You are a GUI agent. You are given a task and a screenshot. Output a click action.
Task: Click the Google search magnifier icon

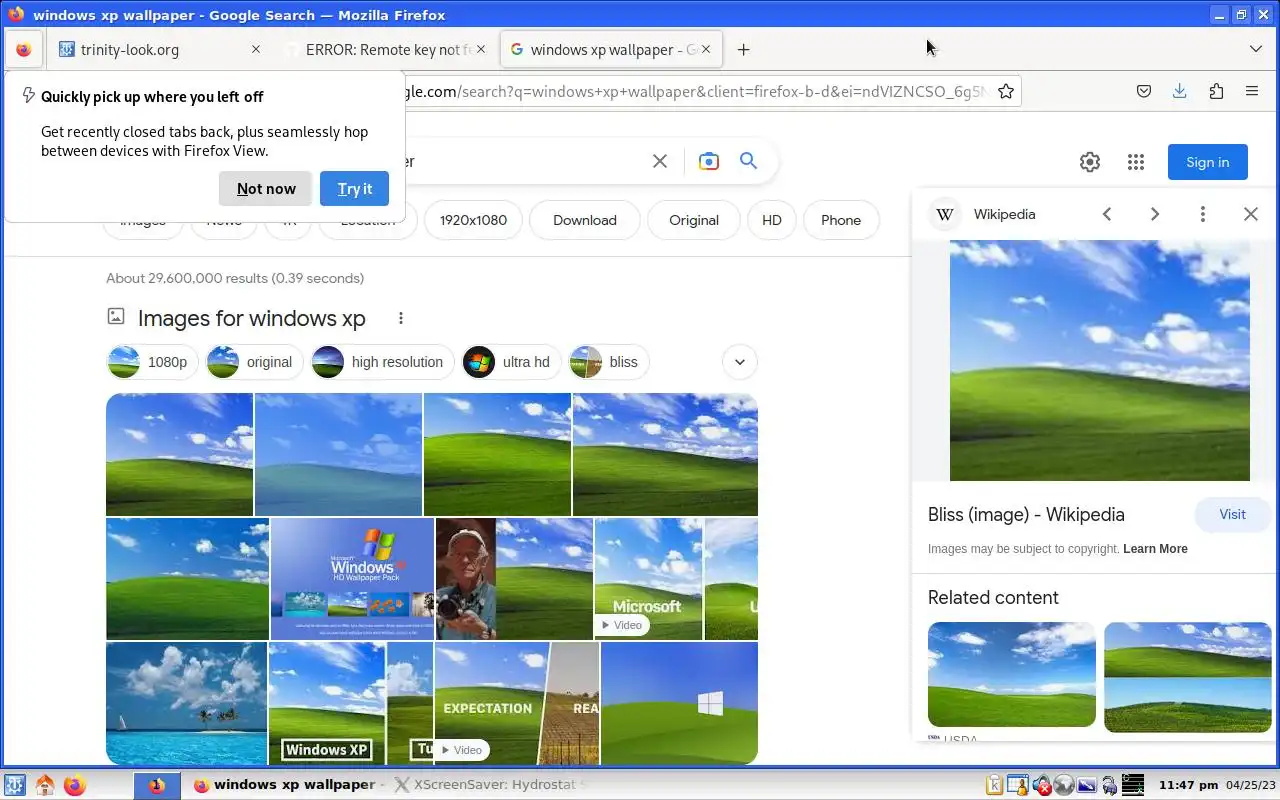[x=748, y=161]
